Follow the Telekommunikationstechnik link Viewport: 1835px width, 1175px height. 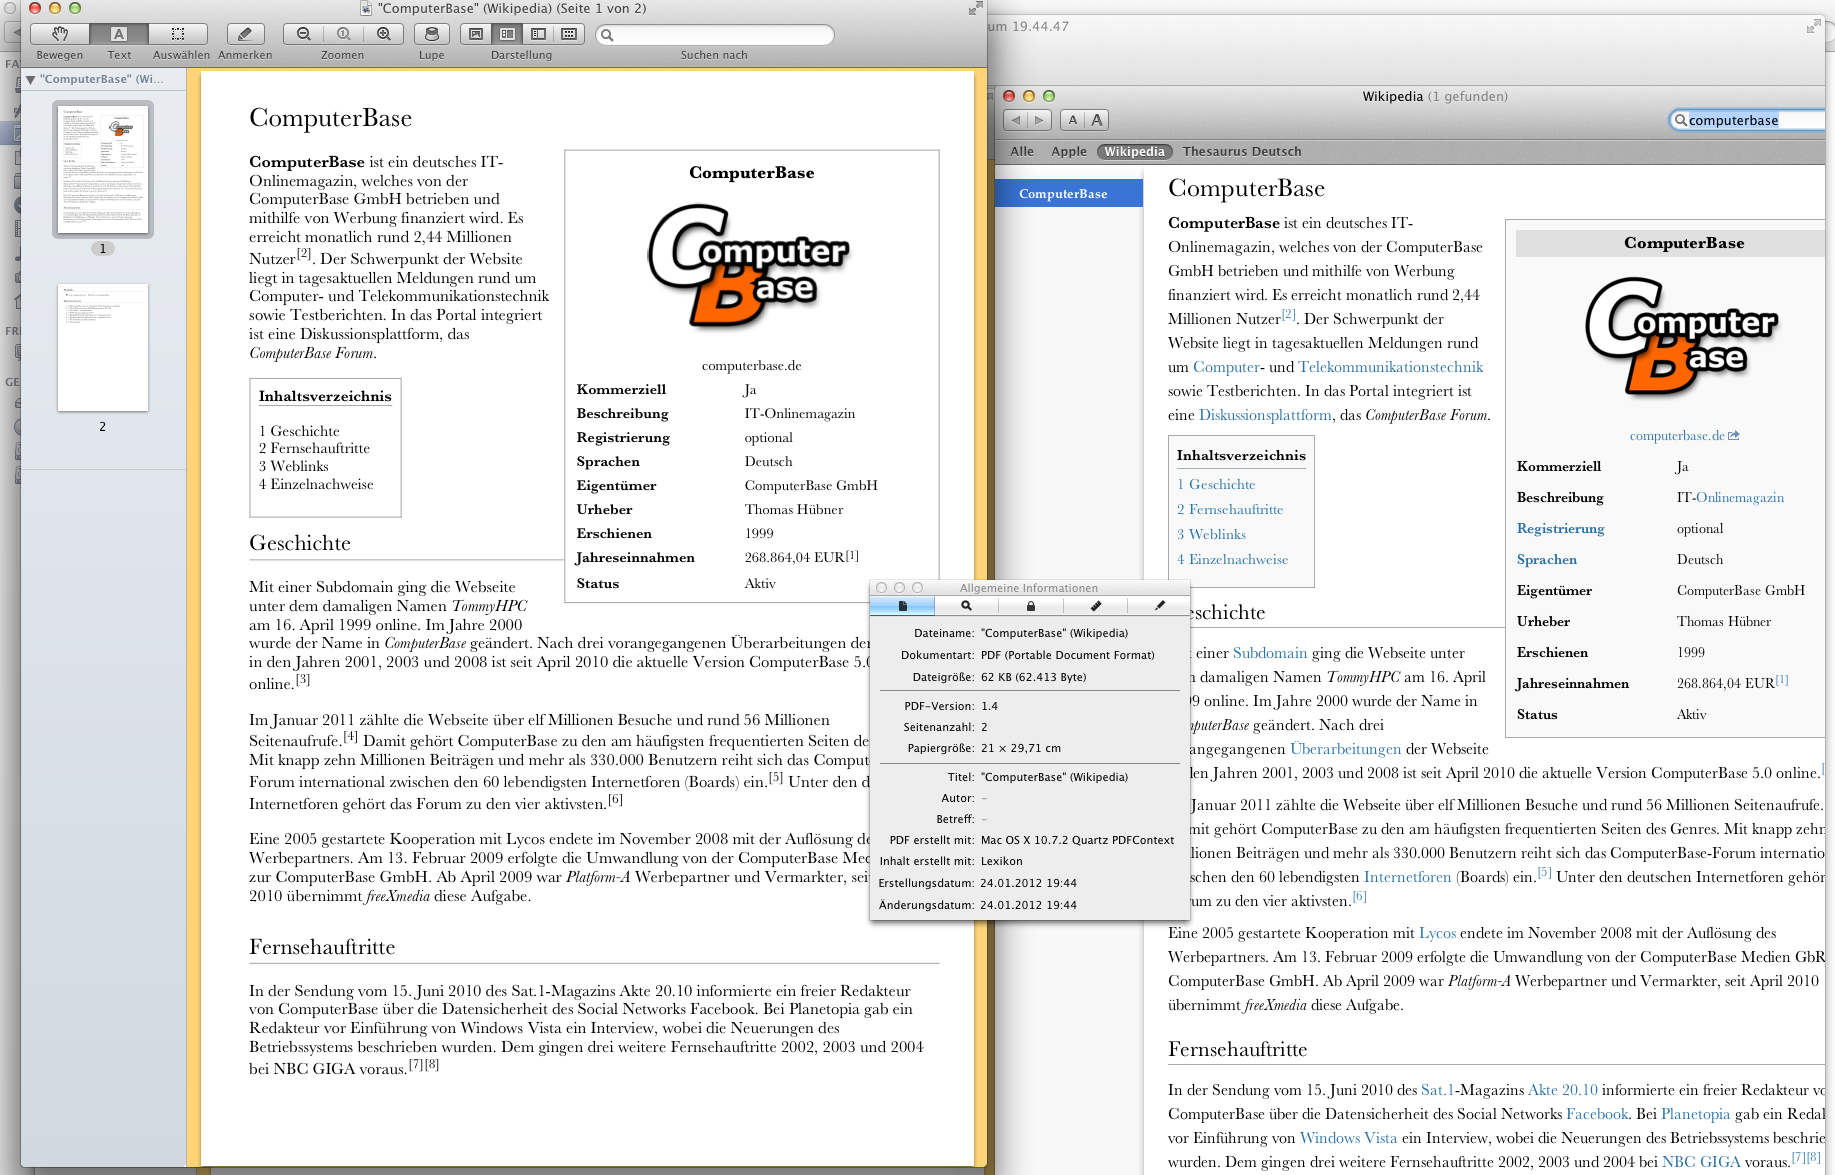click(x=1391, y=367)
